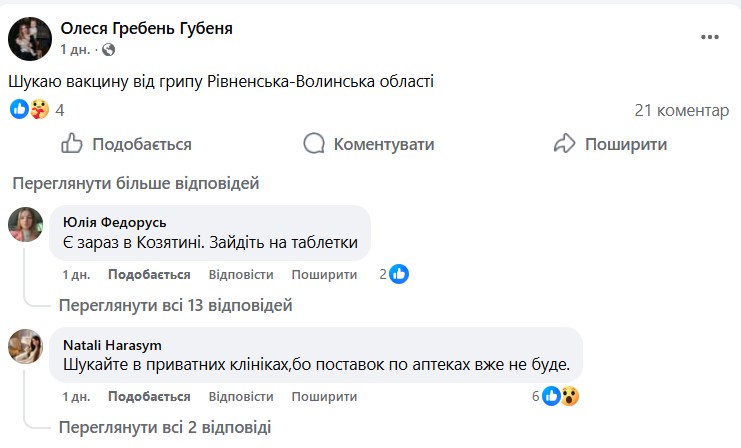Open Natali Harasym avatar
Screen dimensions: 741x448
(x=26, y=346)
